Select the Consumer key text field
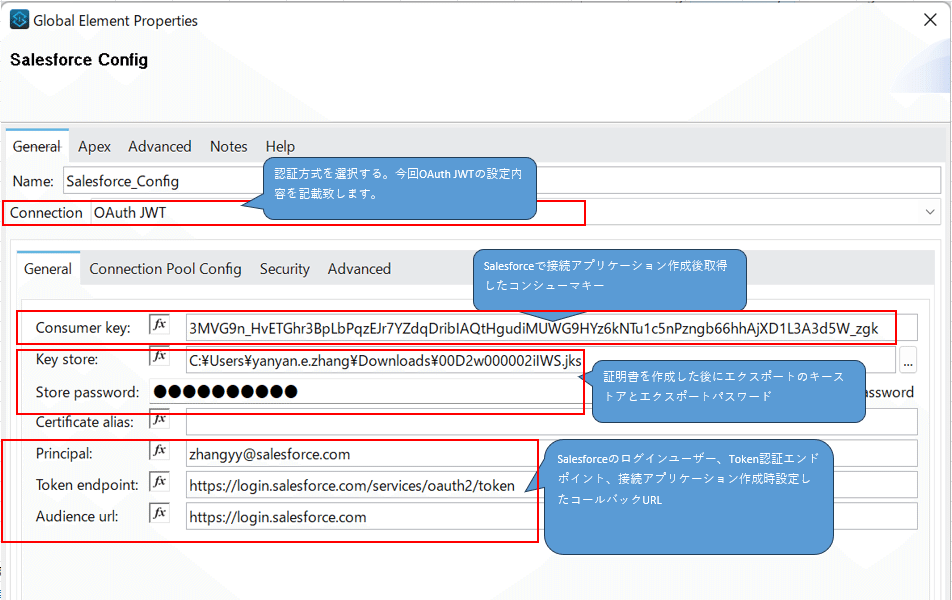Image resolution: width=952 pixels, height=600 pixels. pos(500,326)
